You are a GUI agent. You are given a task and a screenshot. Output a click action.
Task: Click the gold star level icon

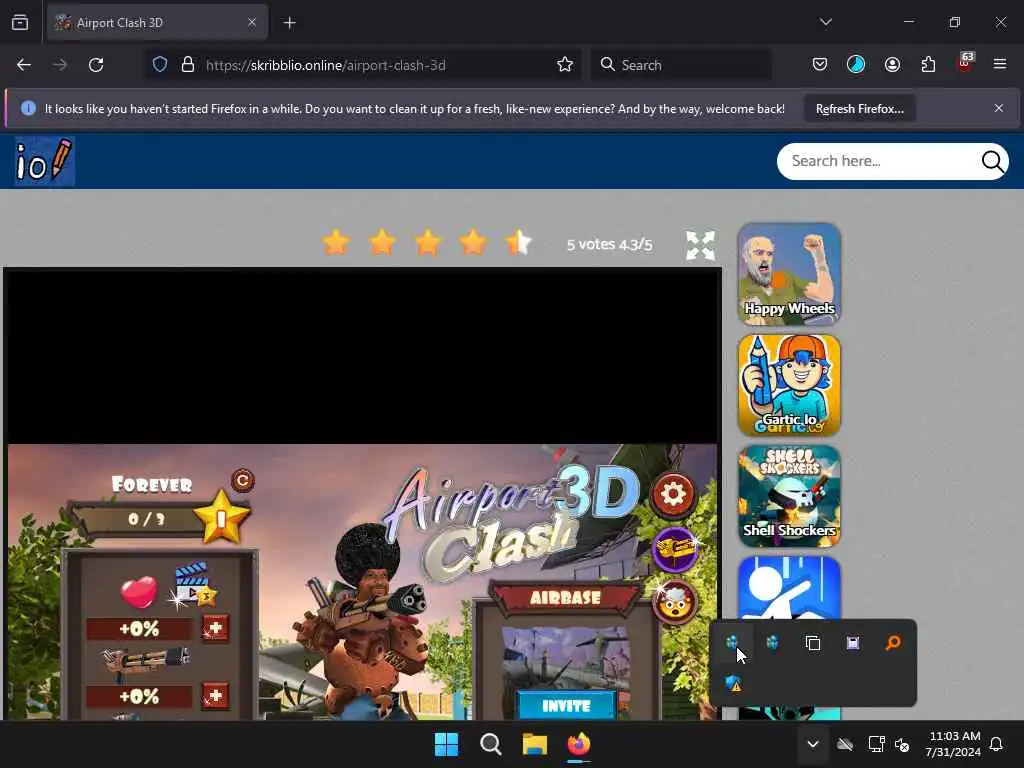click(x=221, y=518)
